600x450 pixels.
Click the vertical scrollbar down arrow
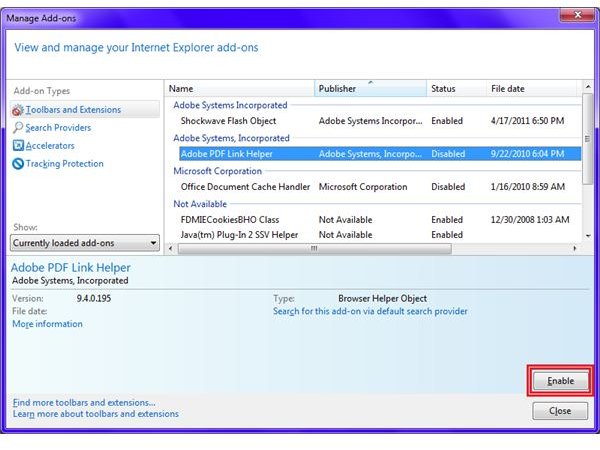coord(588,236)
